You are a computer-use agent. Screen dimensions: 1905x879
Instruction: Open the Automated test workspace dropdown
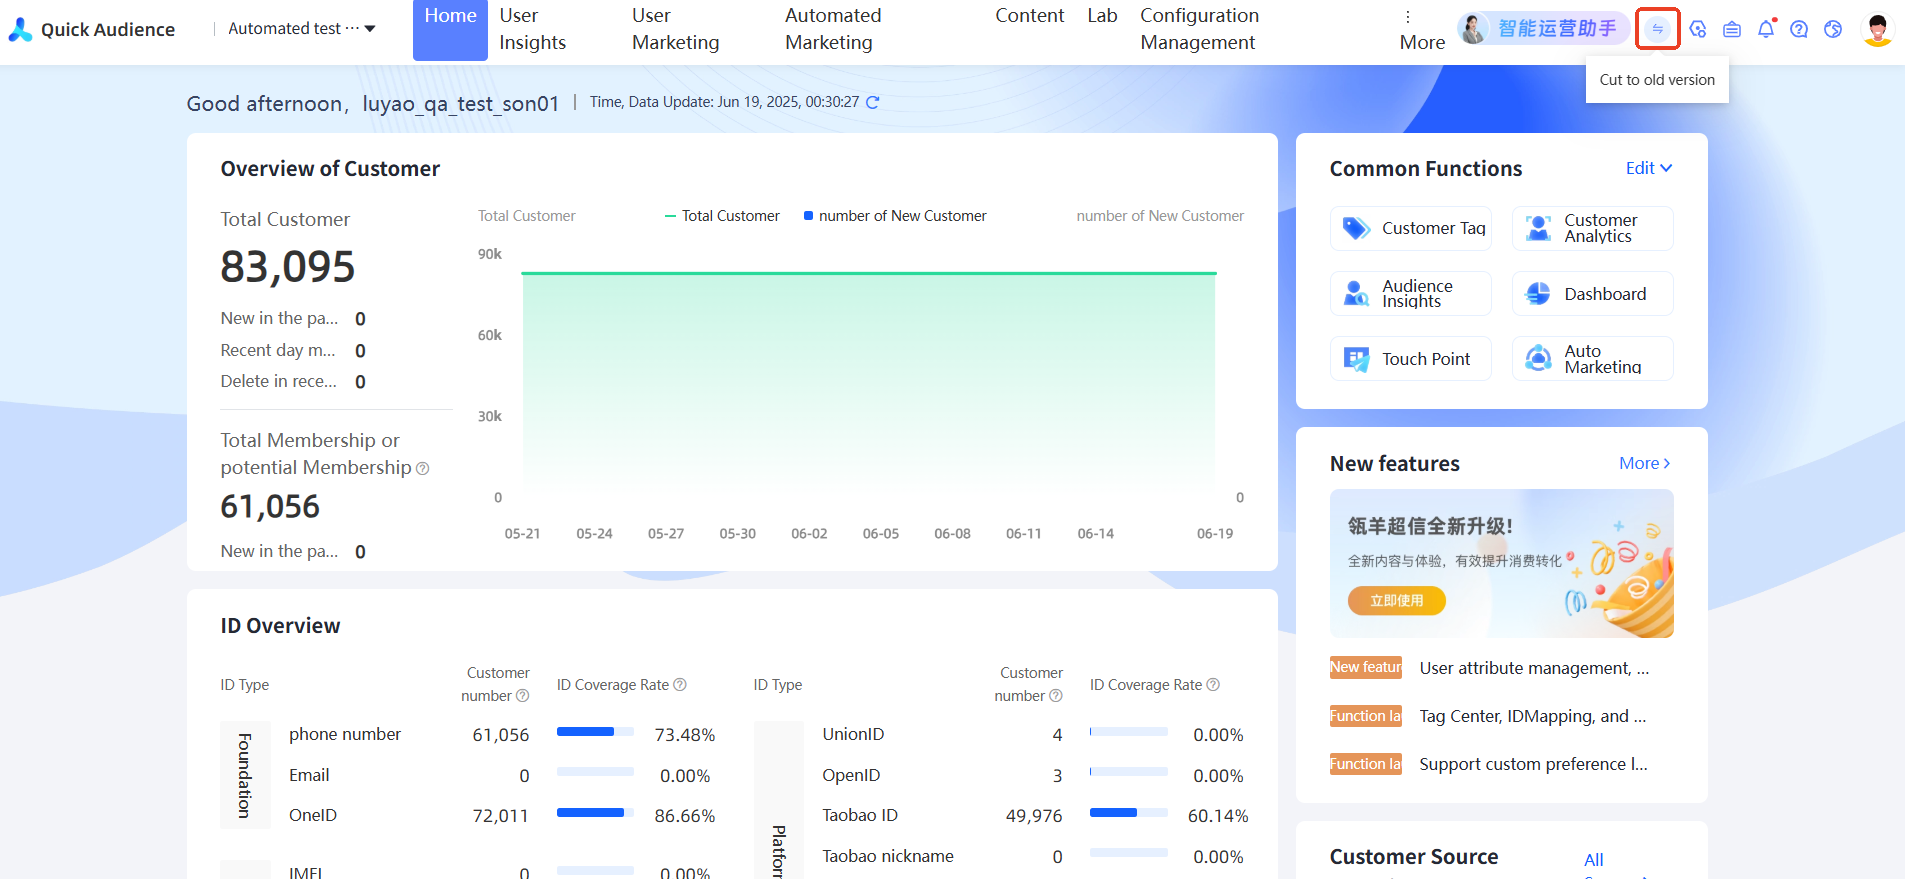coord(302,29)
